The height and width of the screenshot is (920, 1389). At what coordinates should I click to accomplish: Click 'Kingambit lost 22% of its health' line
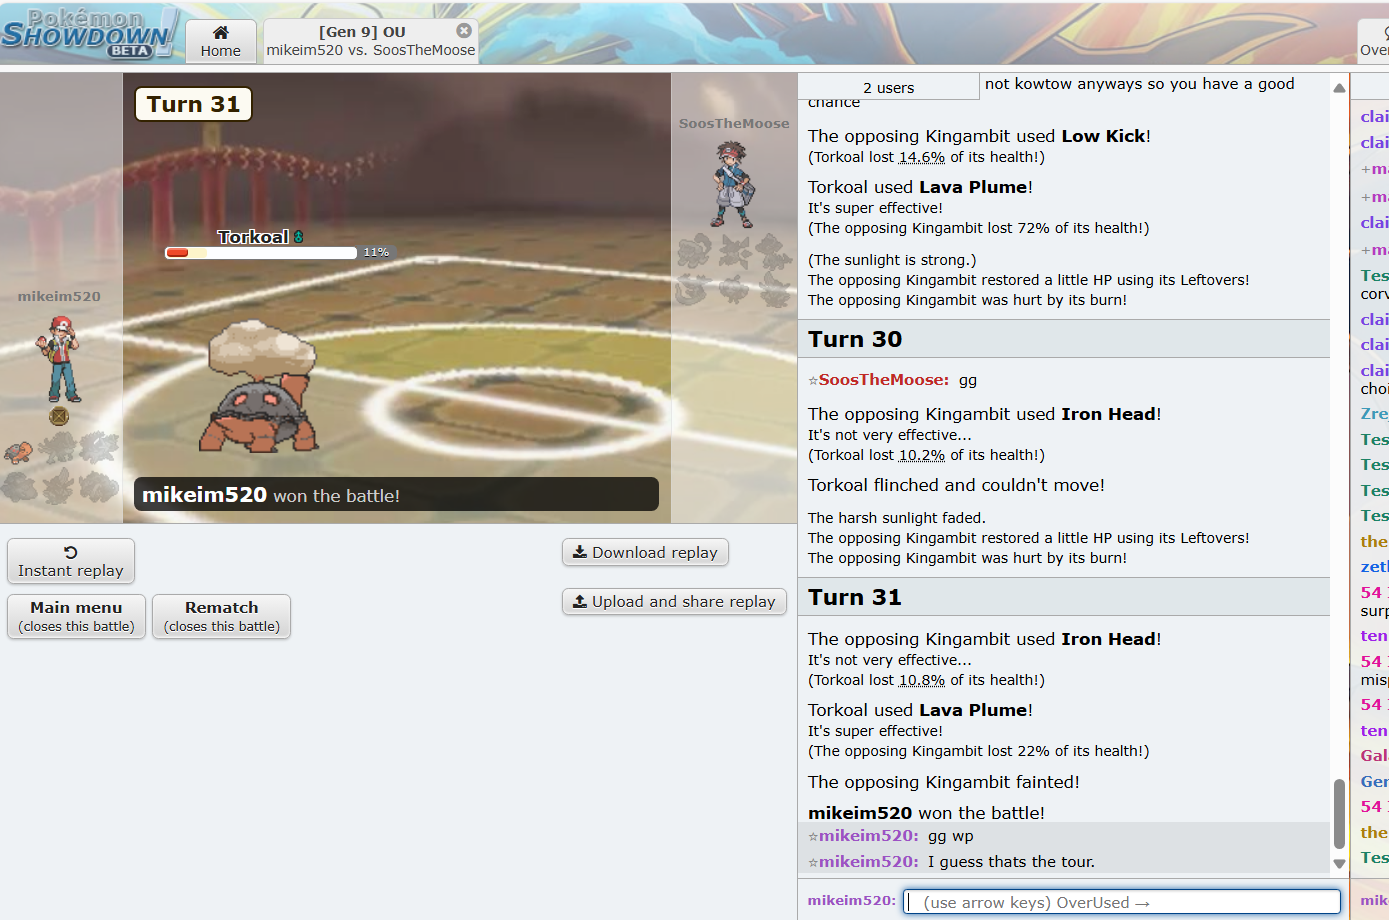(x=978, y=751)
